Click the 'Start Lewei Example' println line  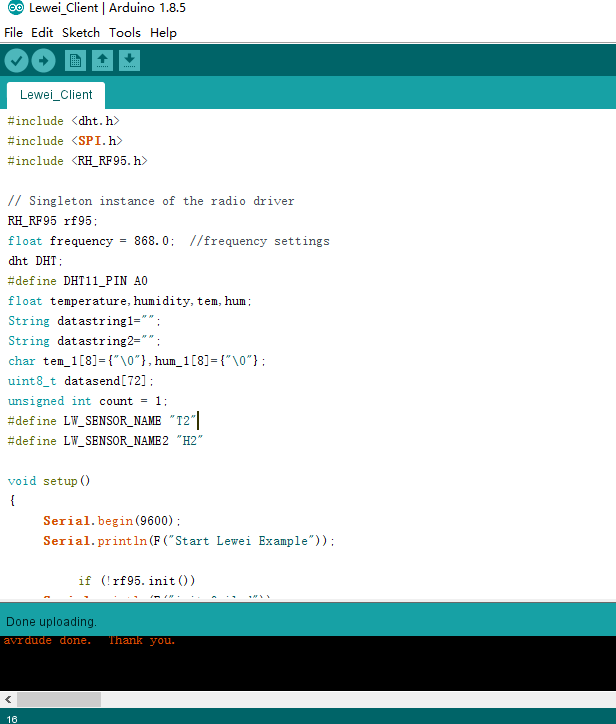(189, 541)
